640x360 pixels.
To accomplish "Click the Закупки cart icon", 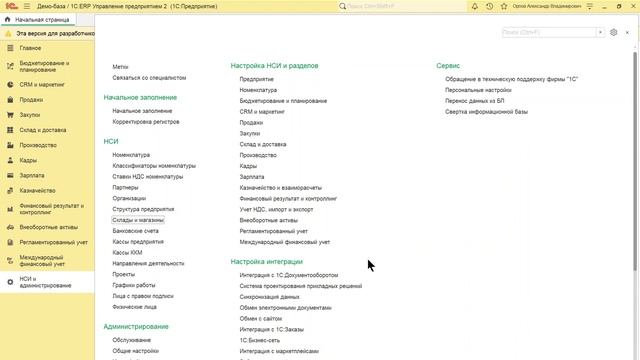I will point(10,115).
